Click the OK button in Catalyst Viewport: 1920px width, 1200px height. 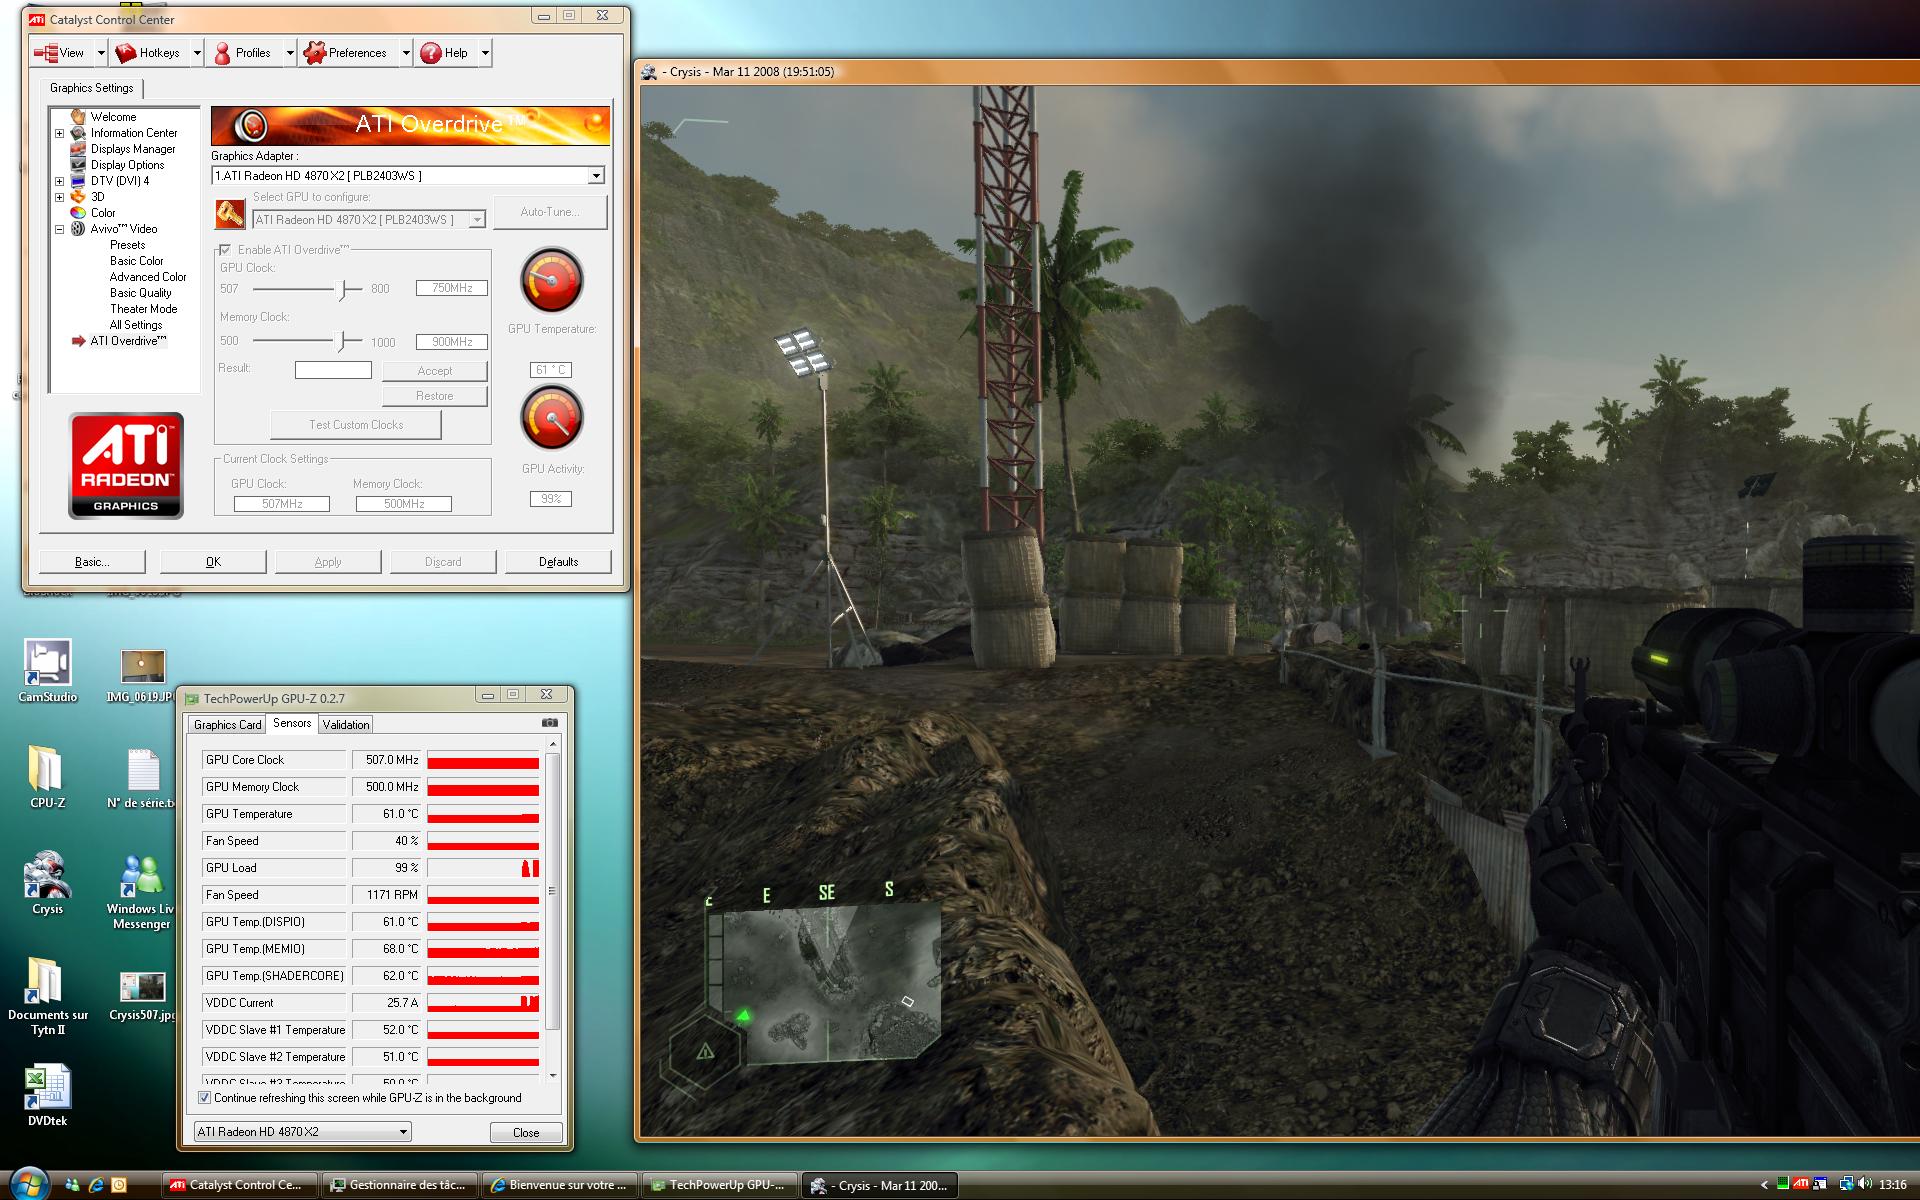click(213, 562)
